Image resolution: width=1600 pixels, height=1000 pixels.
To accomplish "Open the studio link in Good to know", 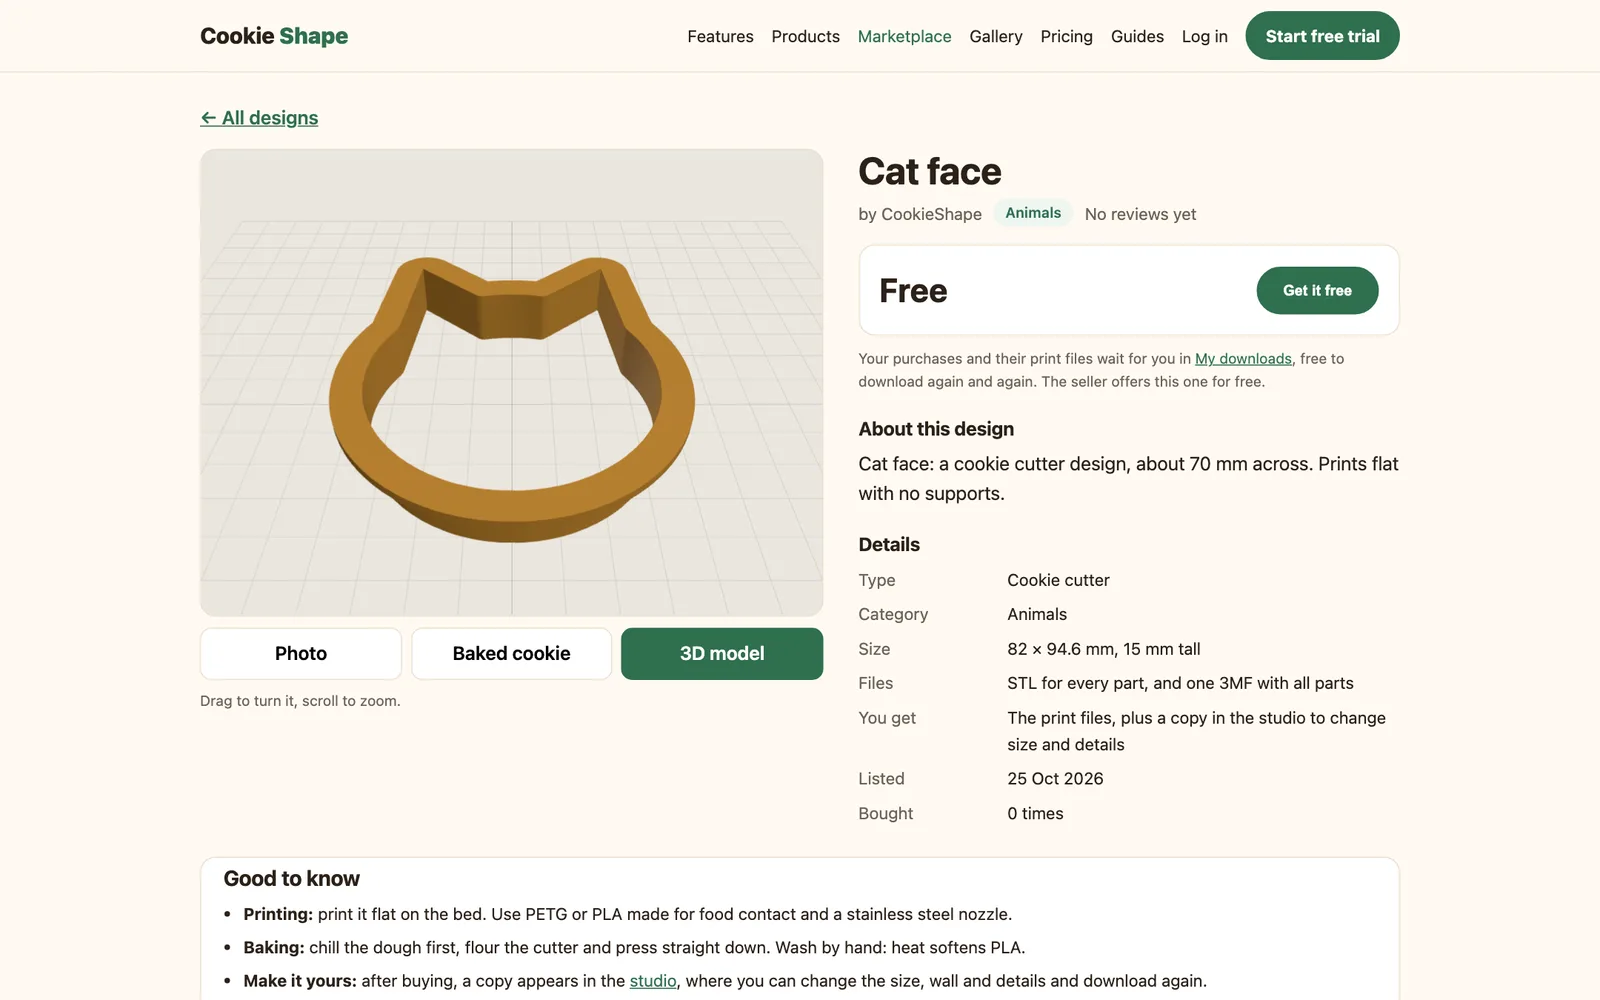I will [x=653, y=981].
